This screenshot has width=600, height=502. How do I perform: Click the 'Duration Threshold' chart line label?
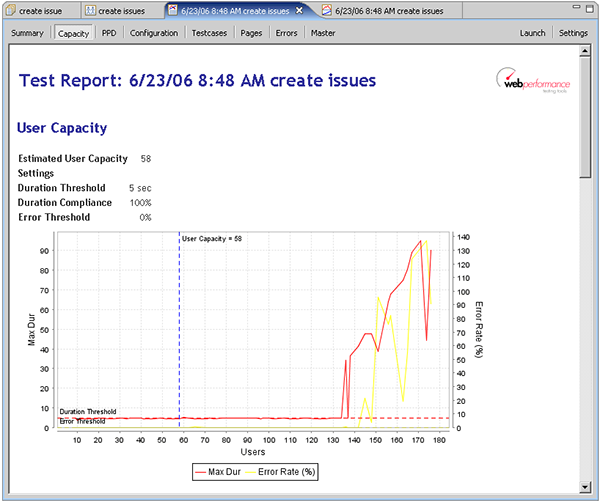(88, 412)
